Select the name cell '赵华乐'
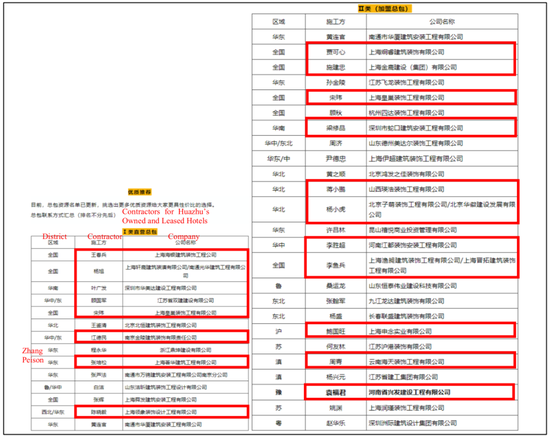Image resolution: width=550 pixels, height=437 pixels. pos(336,423)
